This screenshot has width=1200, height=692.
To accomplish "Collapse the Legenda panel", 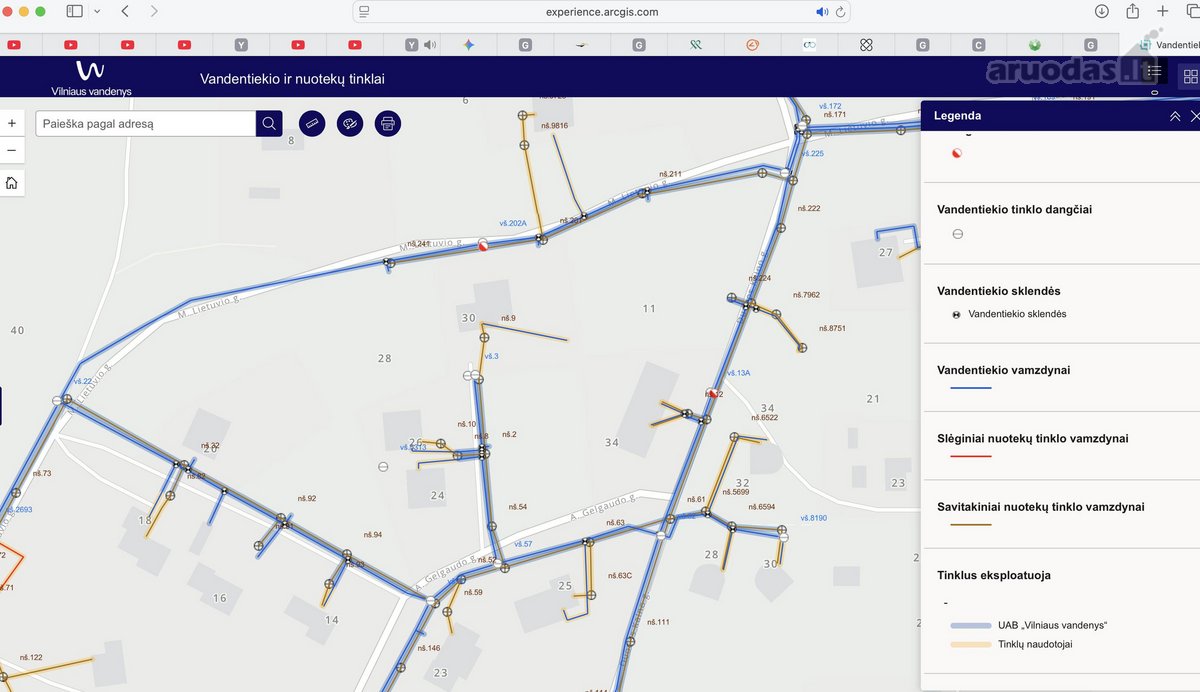I will click(x=1175, y=116).
